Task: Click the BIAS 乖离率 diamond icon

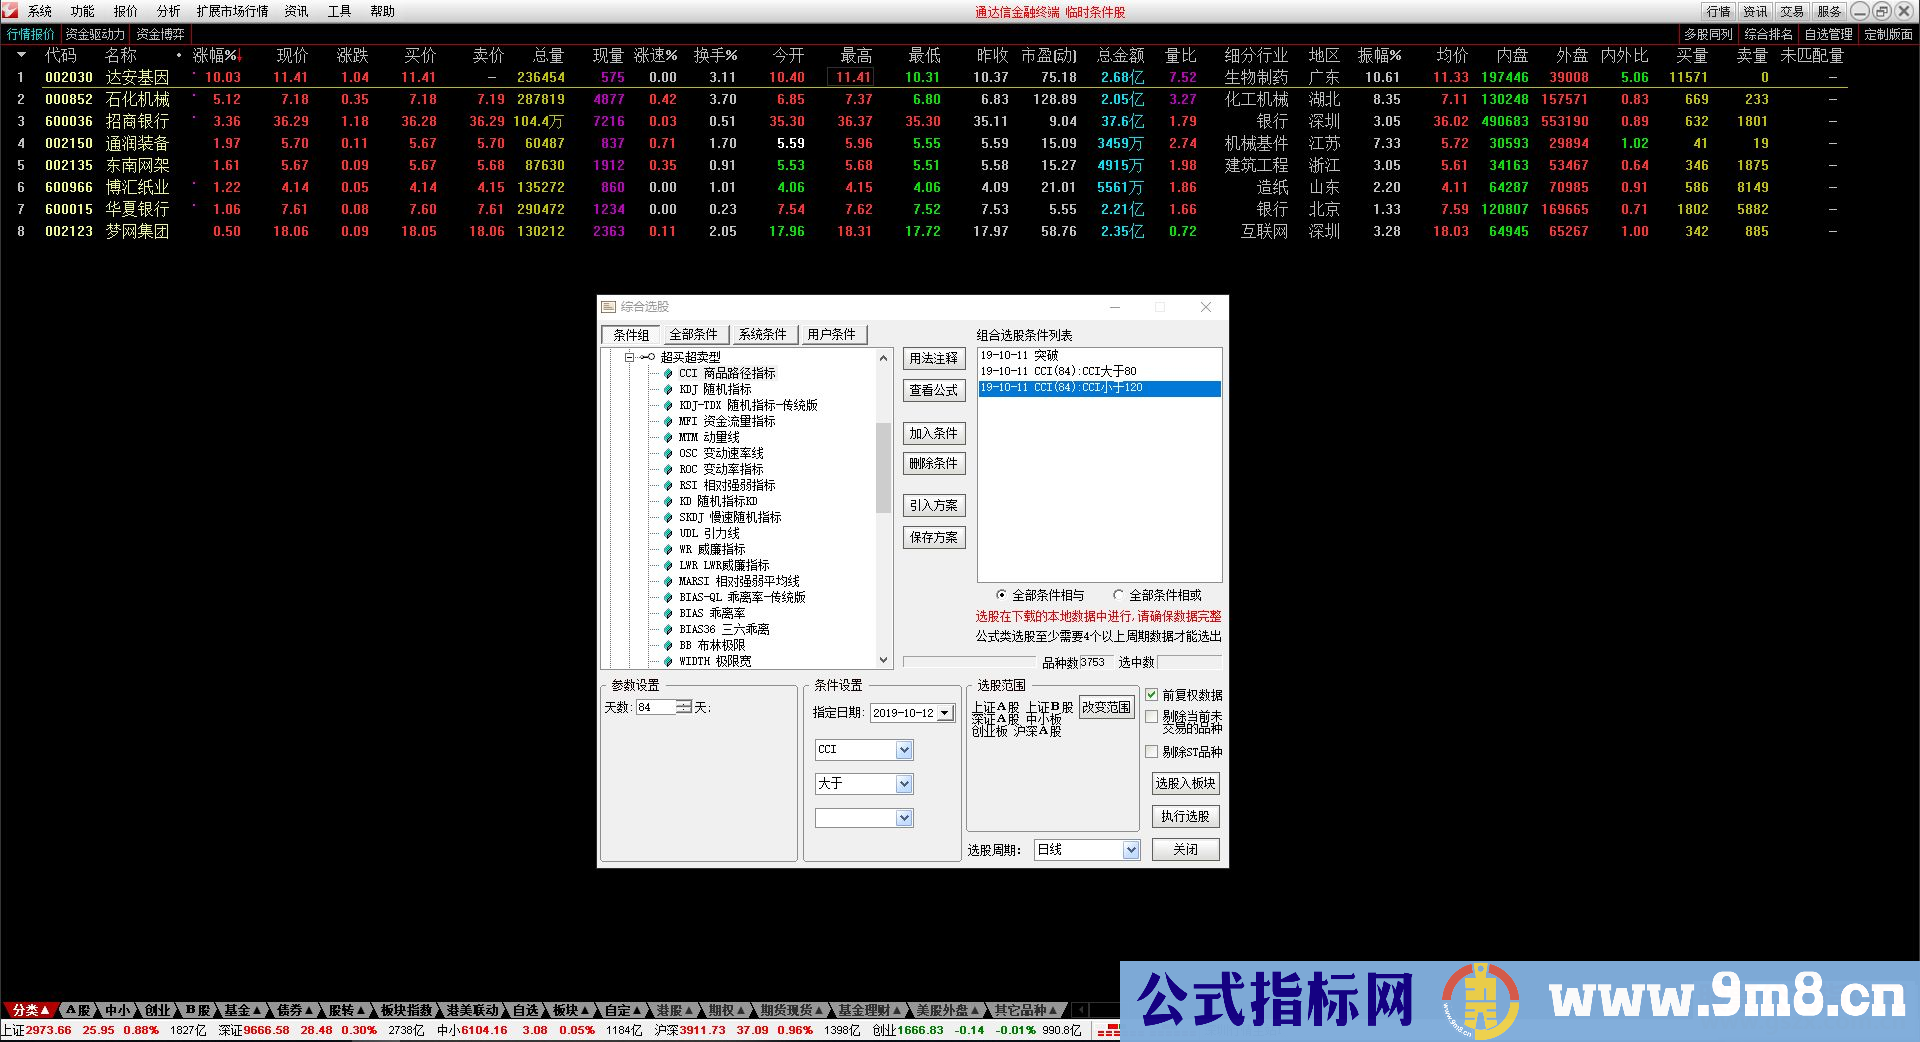Action: 668,613
